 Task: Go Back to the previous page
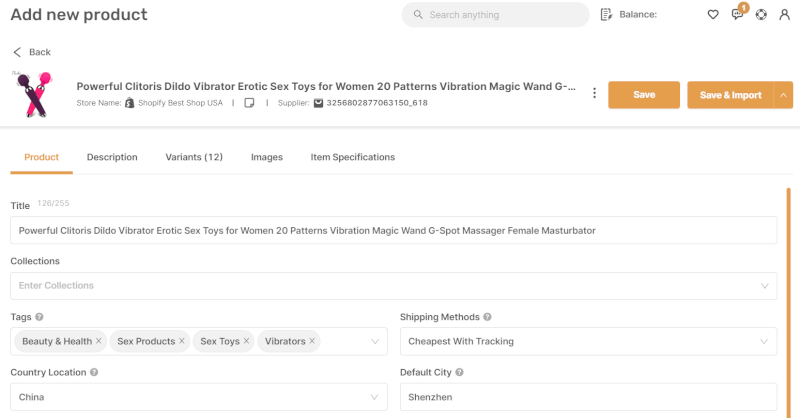coord(32,52)
